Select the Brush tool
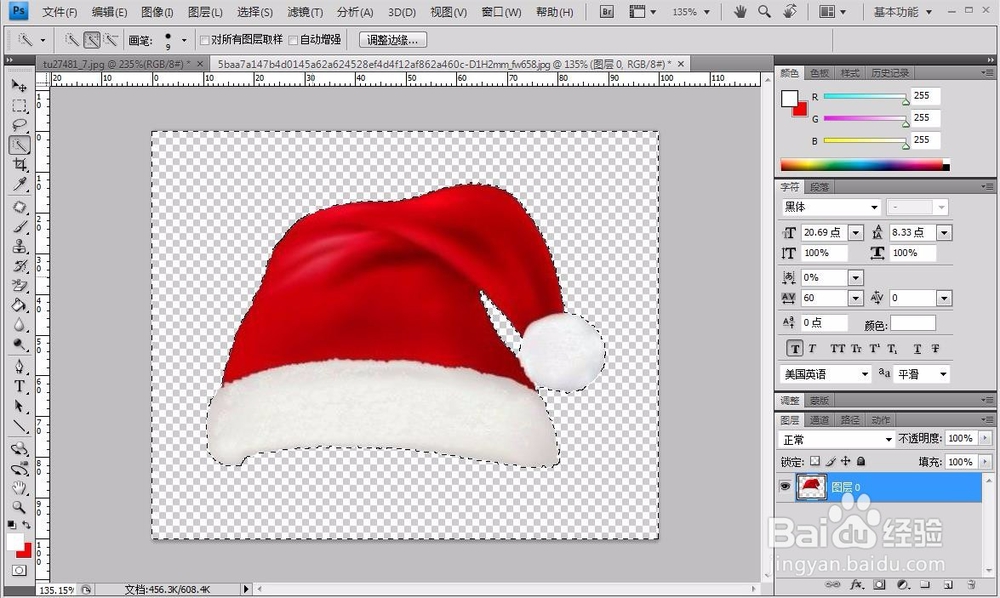The height and width of the screenshot is (598, 1000). coord(19,227)
